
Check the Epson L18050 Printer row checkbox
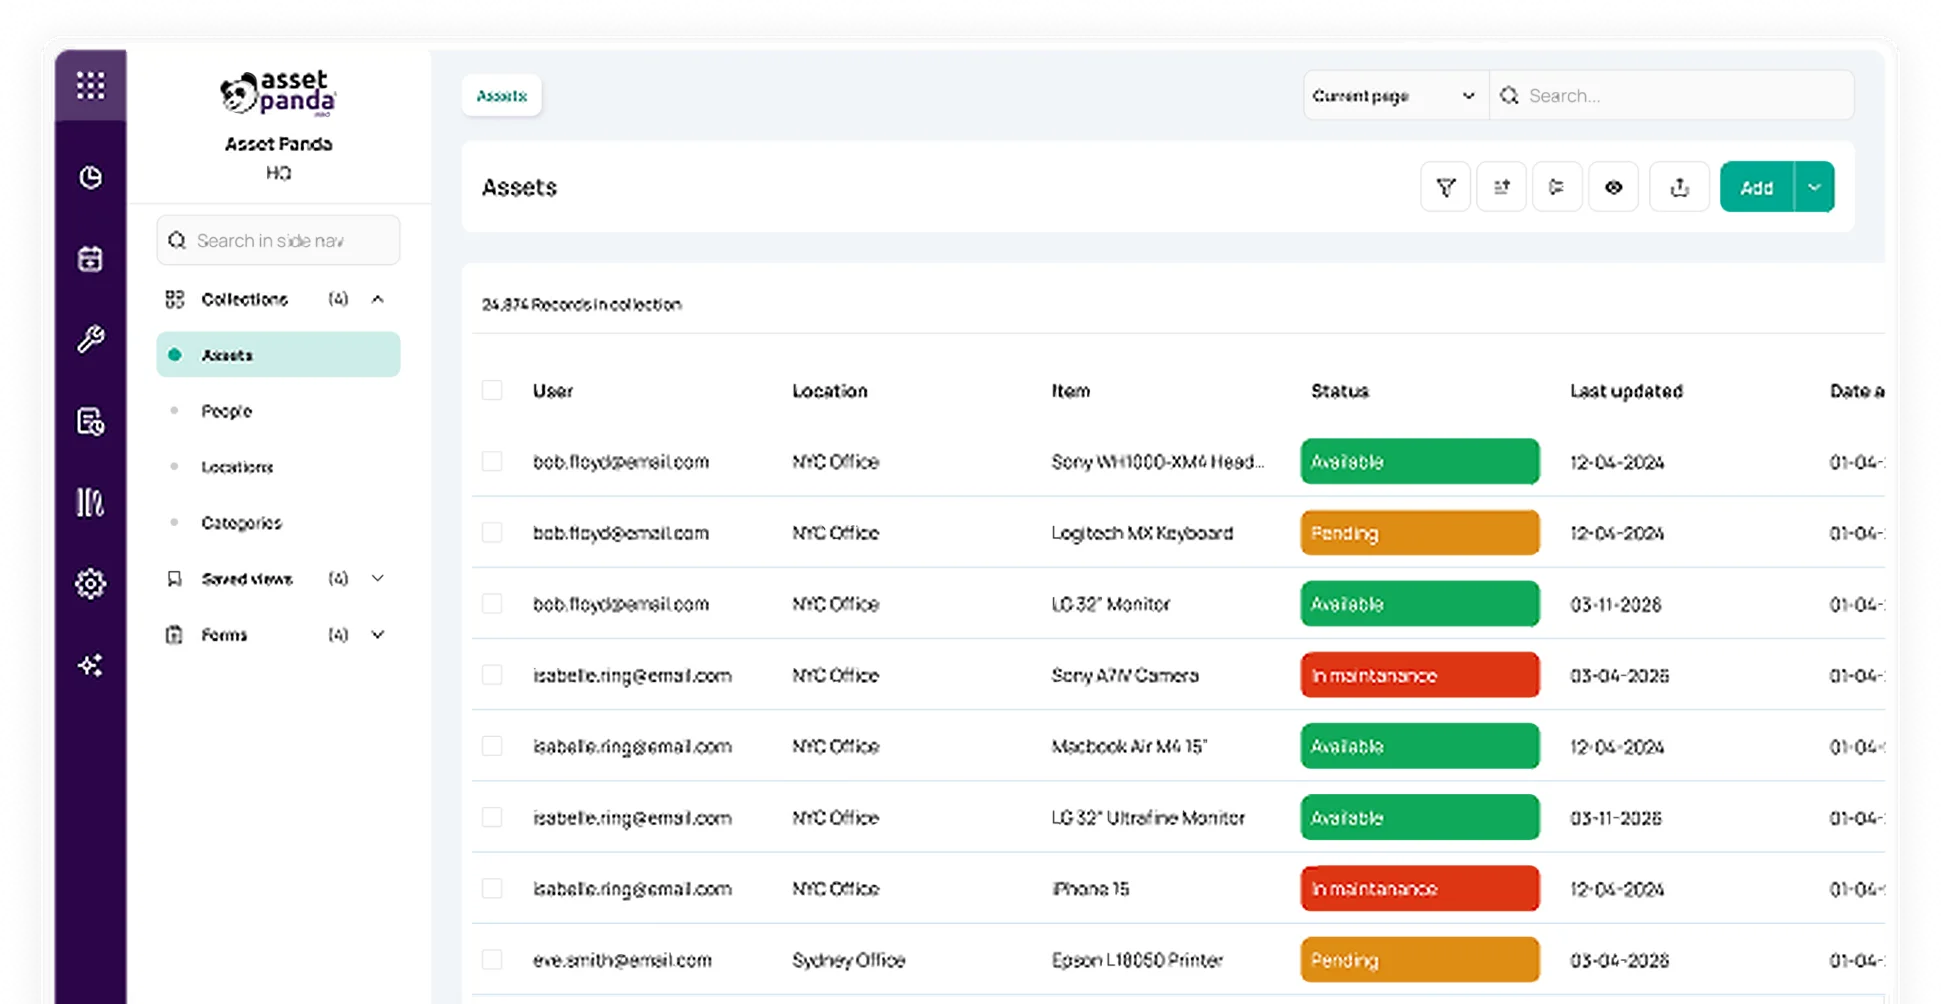(x=492, y=960)
